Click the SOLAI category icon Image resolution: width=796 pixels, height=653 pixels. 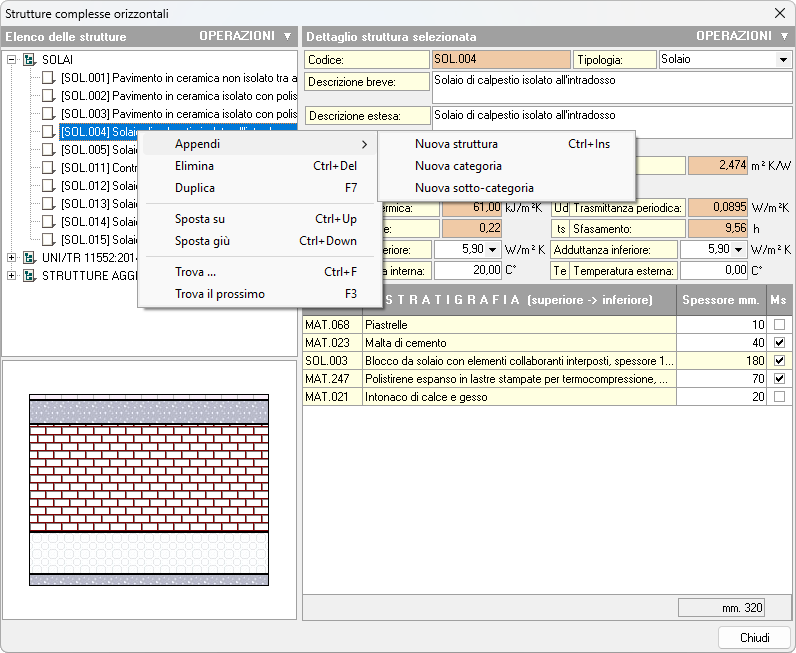(29, 60)
